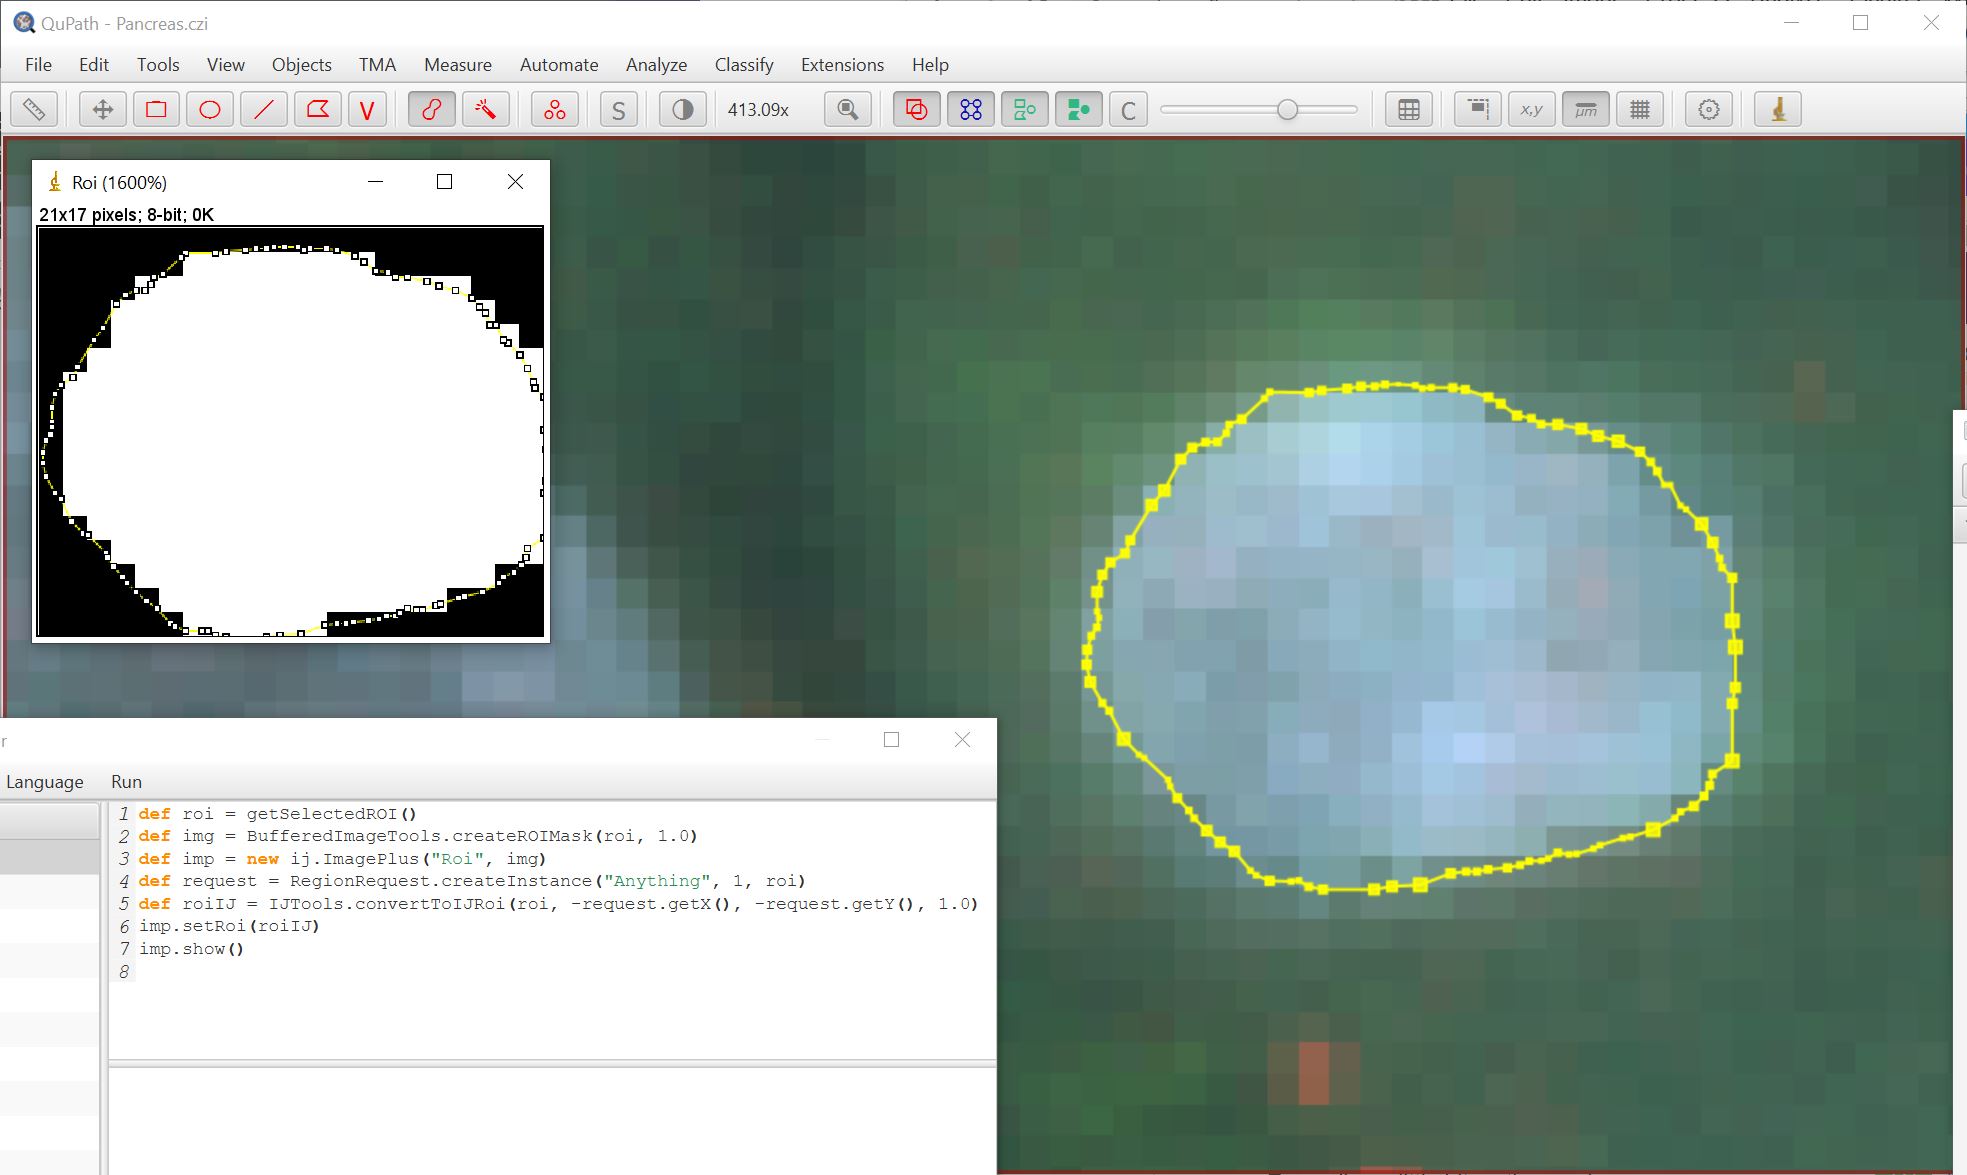
Task: Open the Classify menu
Action: coord(744,64)
